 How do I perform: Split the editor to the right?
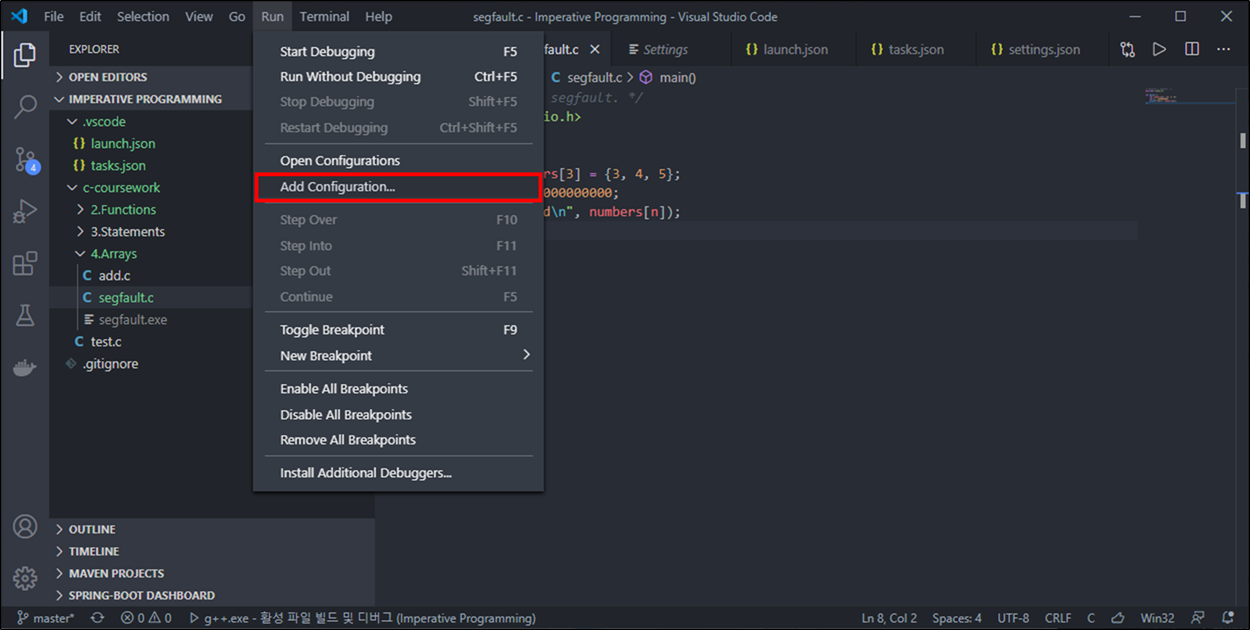1192,49
